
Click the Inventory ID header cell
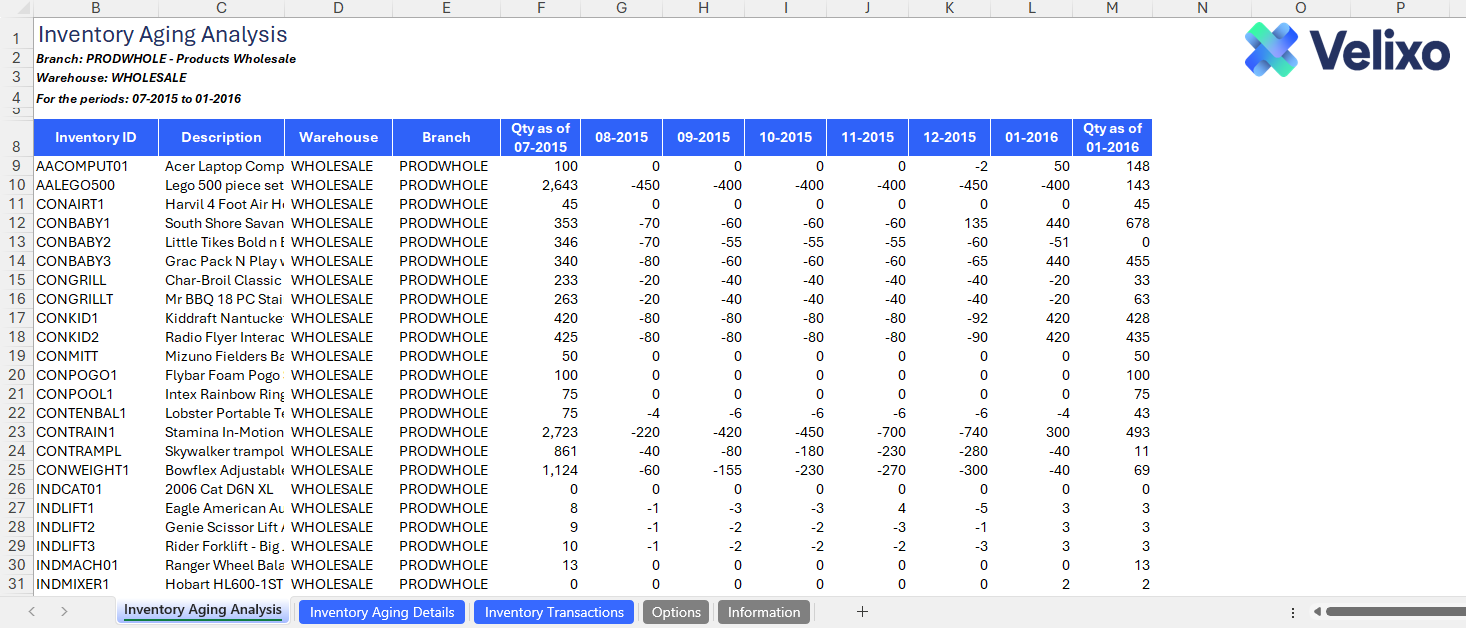coord(96,138)
